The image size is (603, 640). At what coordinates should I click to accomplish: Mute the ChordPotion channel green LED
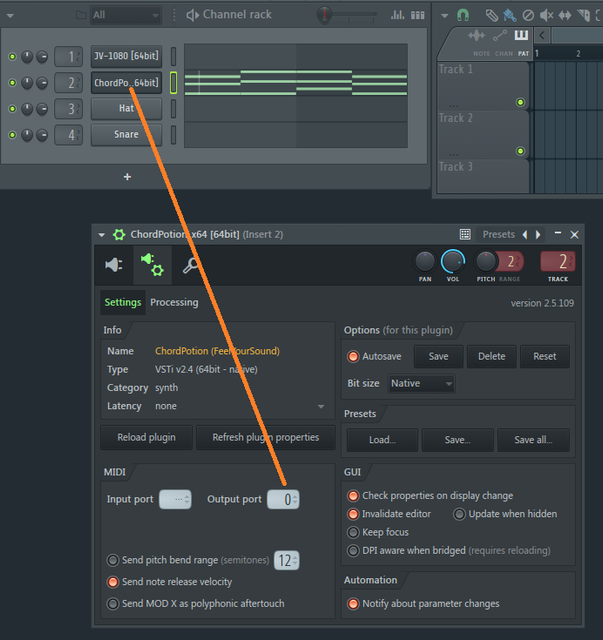pyautogui.click(x=12, y=83)
